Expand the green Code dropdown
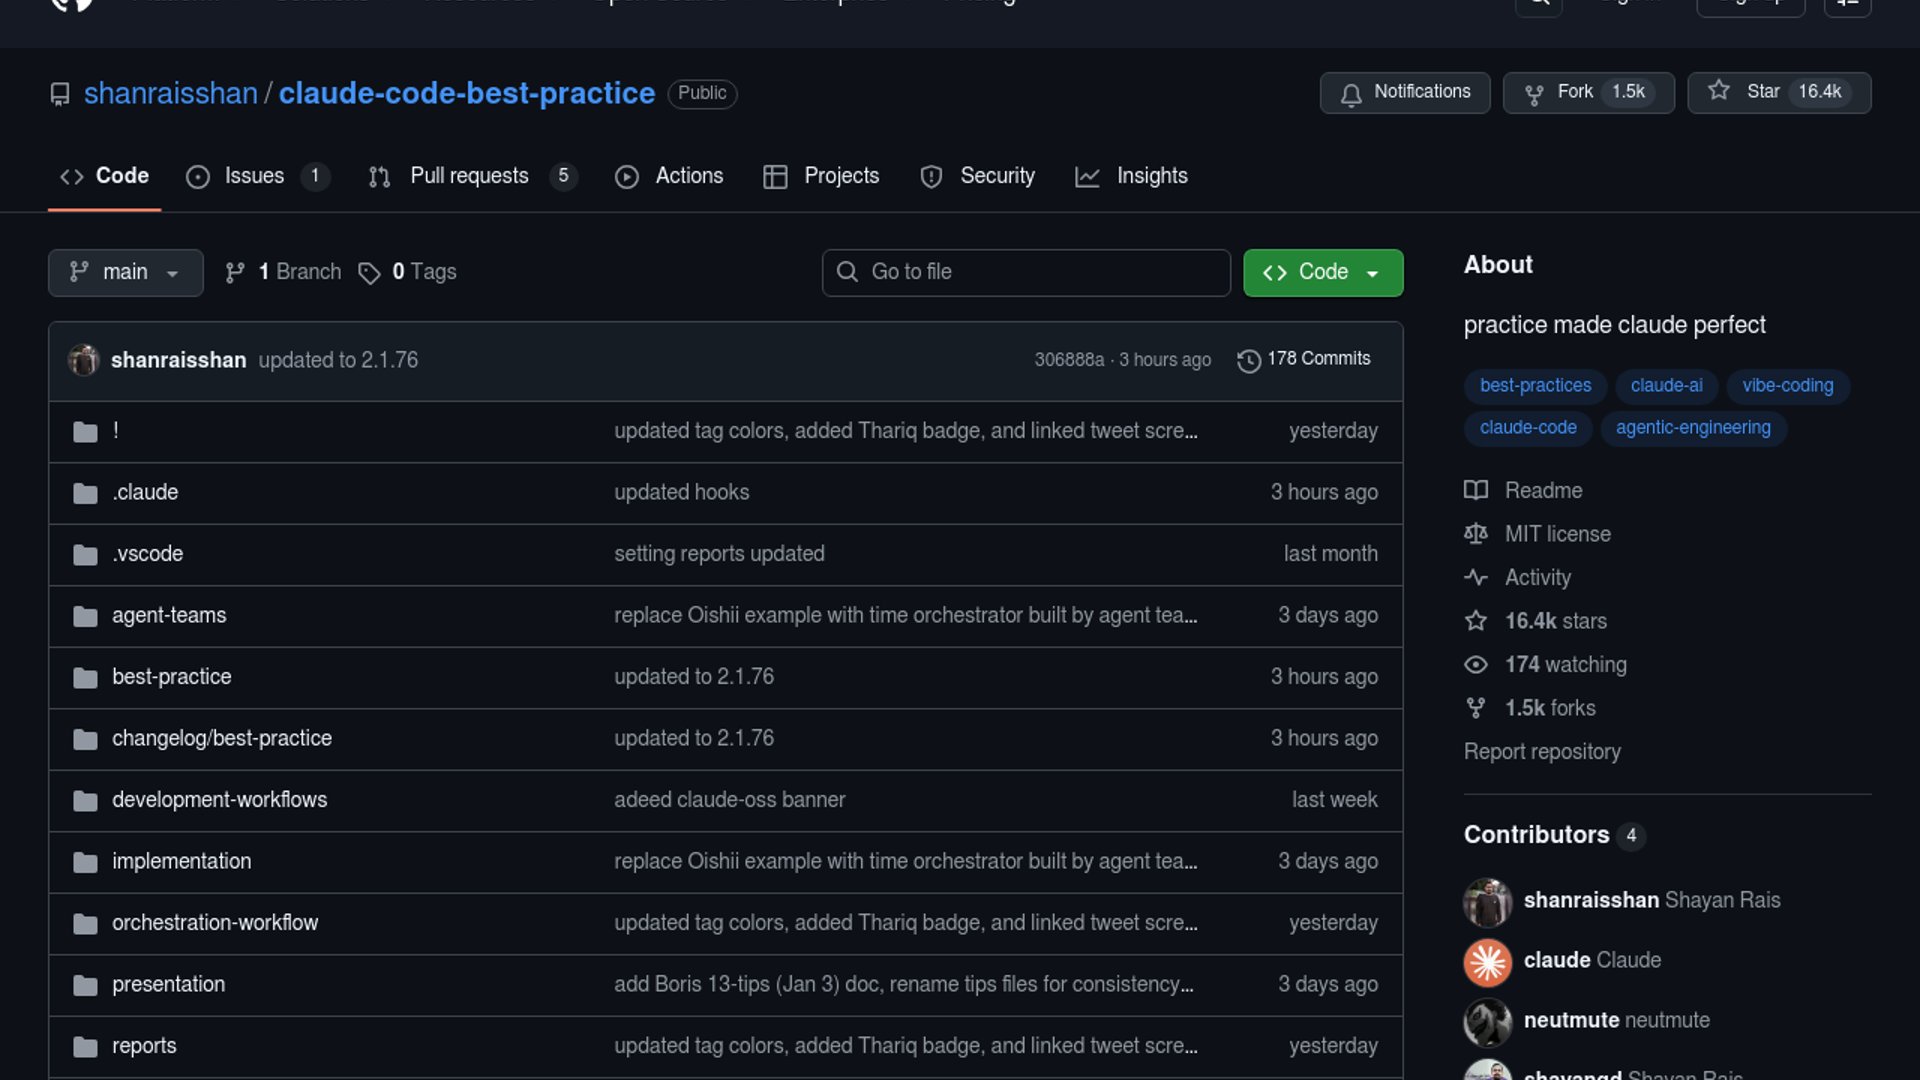 pyautogui.click(x=1322, y=273)
